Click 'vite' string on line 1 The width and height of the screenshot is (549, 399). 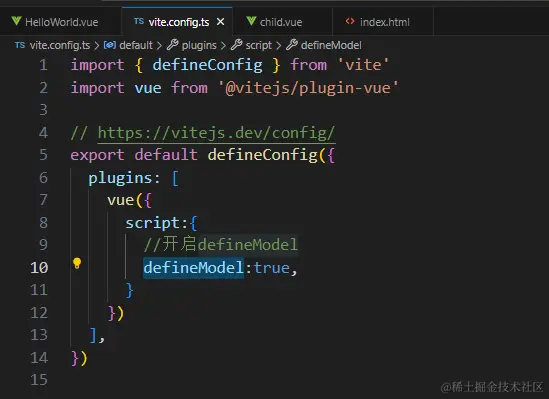tap(363, 65)
